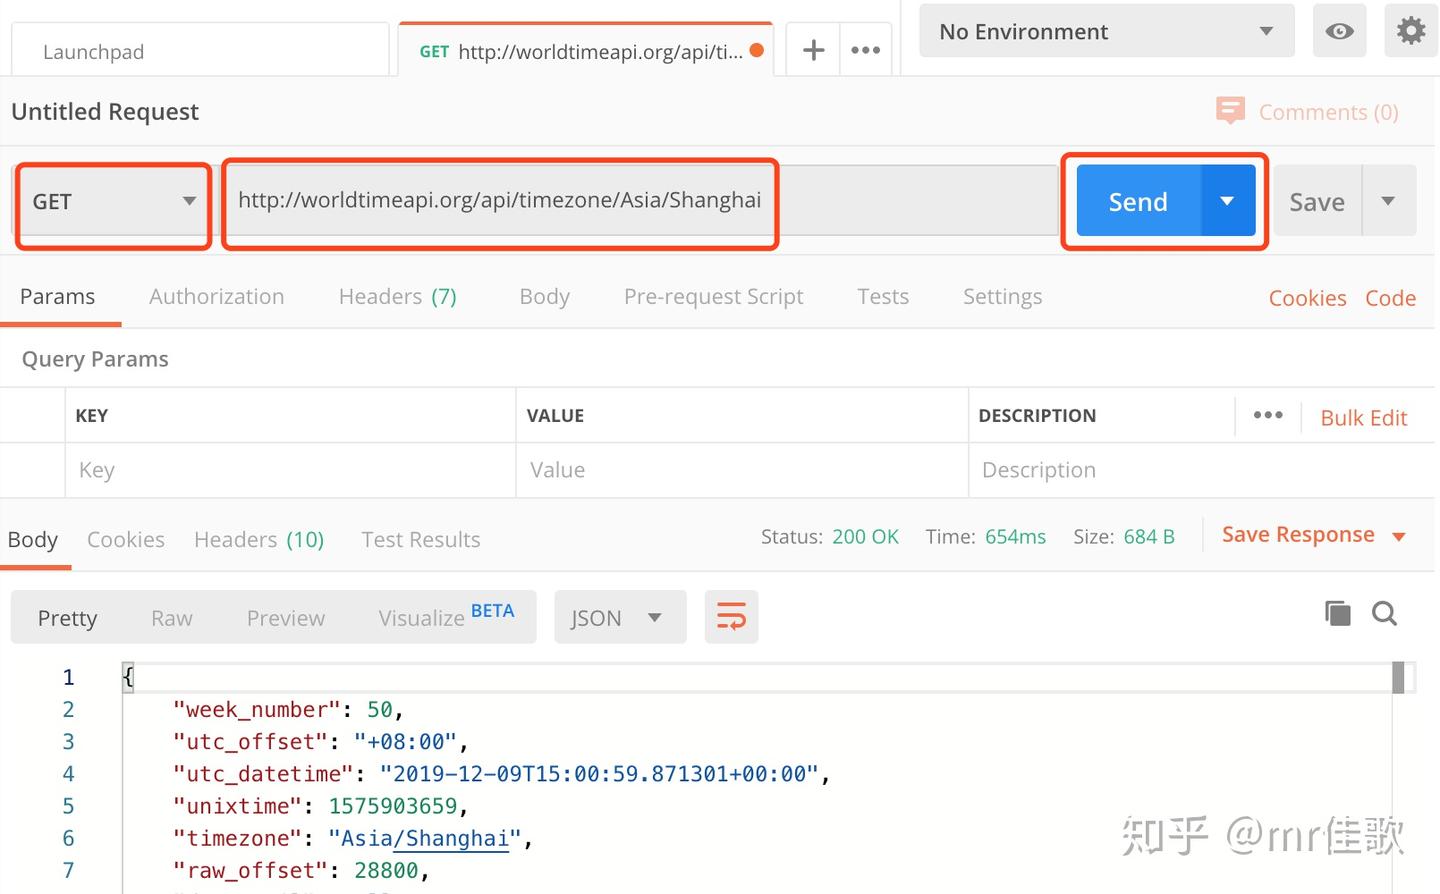Click the environment quick look eye icon
Viewport: 1440px width, 894px height.
pyautogui.click(x=1339, y=31)
